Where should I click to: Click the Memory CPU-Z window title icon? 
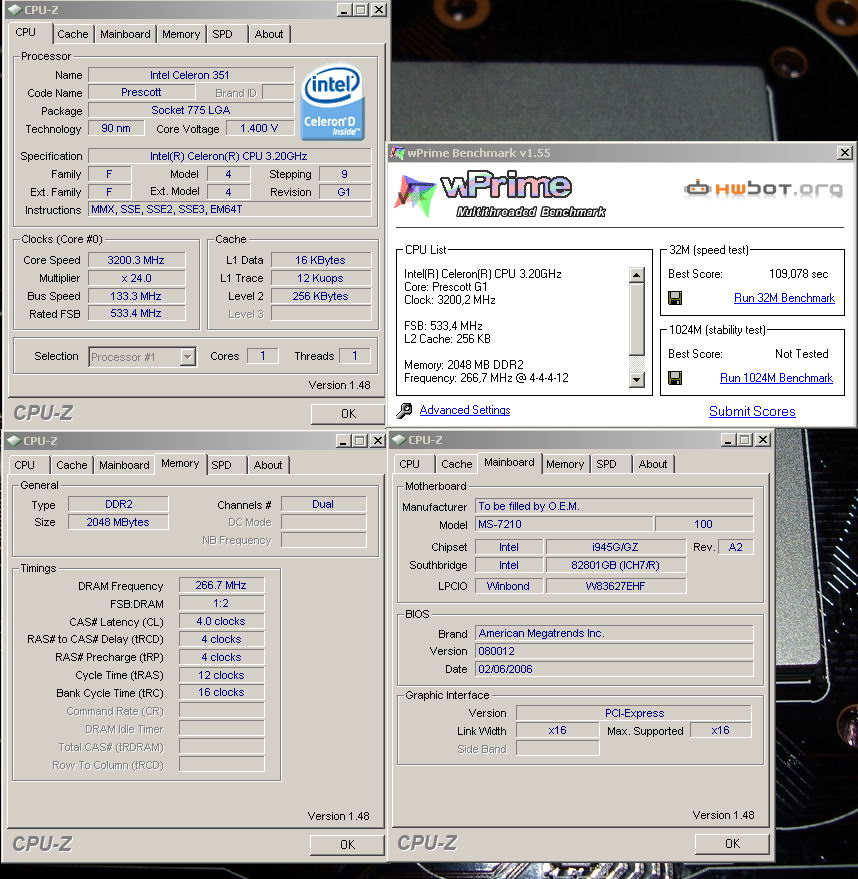click(x=14, y=441)
